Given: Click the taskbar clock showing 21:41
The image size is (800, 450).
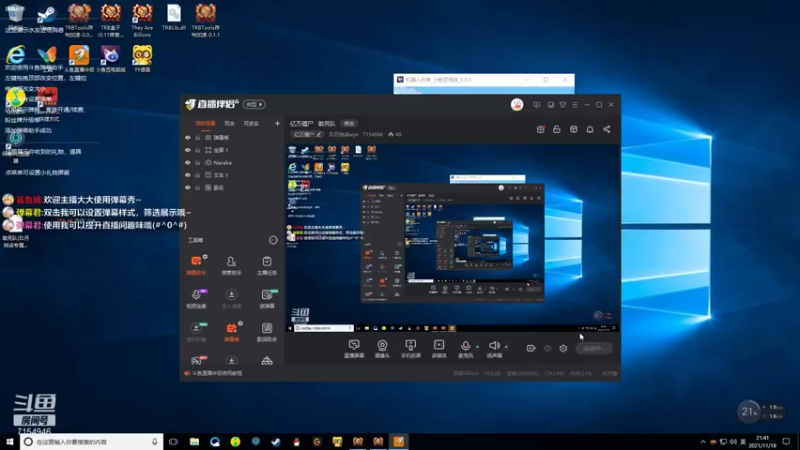Looking at the screenshot, I should [762, 441].
